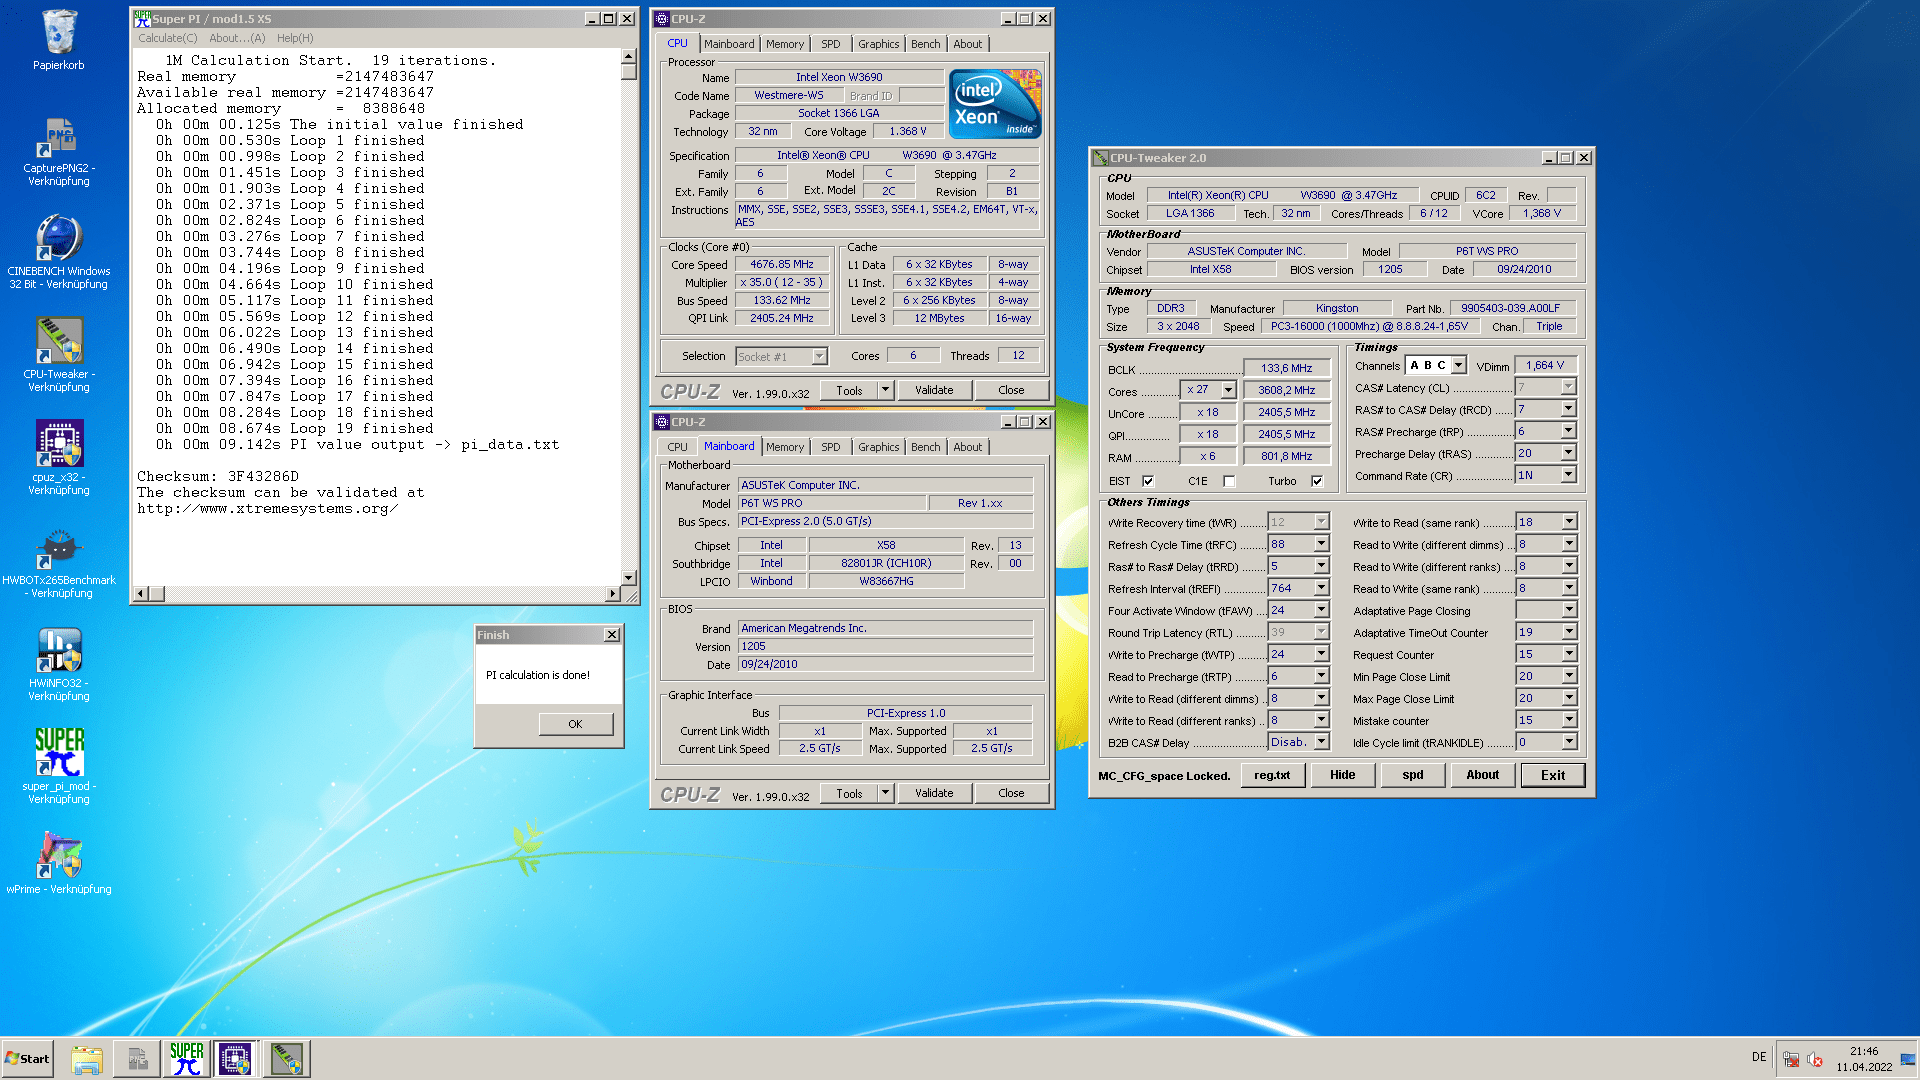1920x1080 pixels.
Task: Open the memory Channels ABC dropdown
Action: point(1459,365)
